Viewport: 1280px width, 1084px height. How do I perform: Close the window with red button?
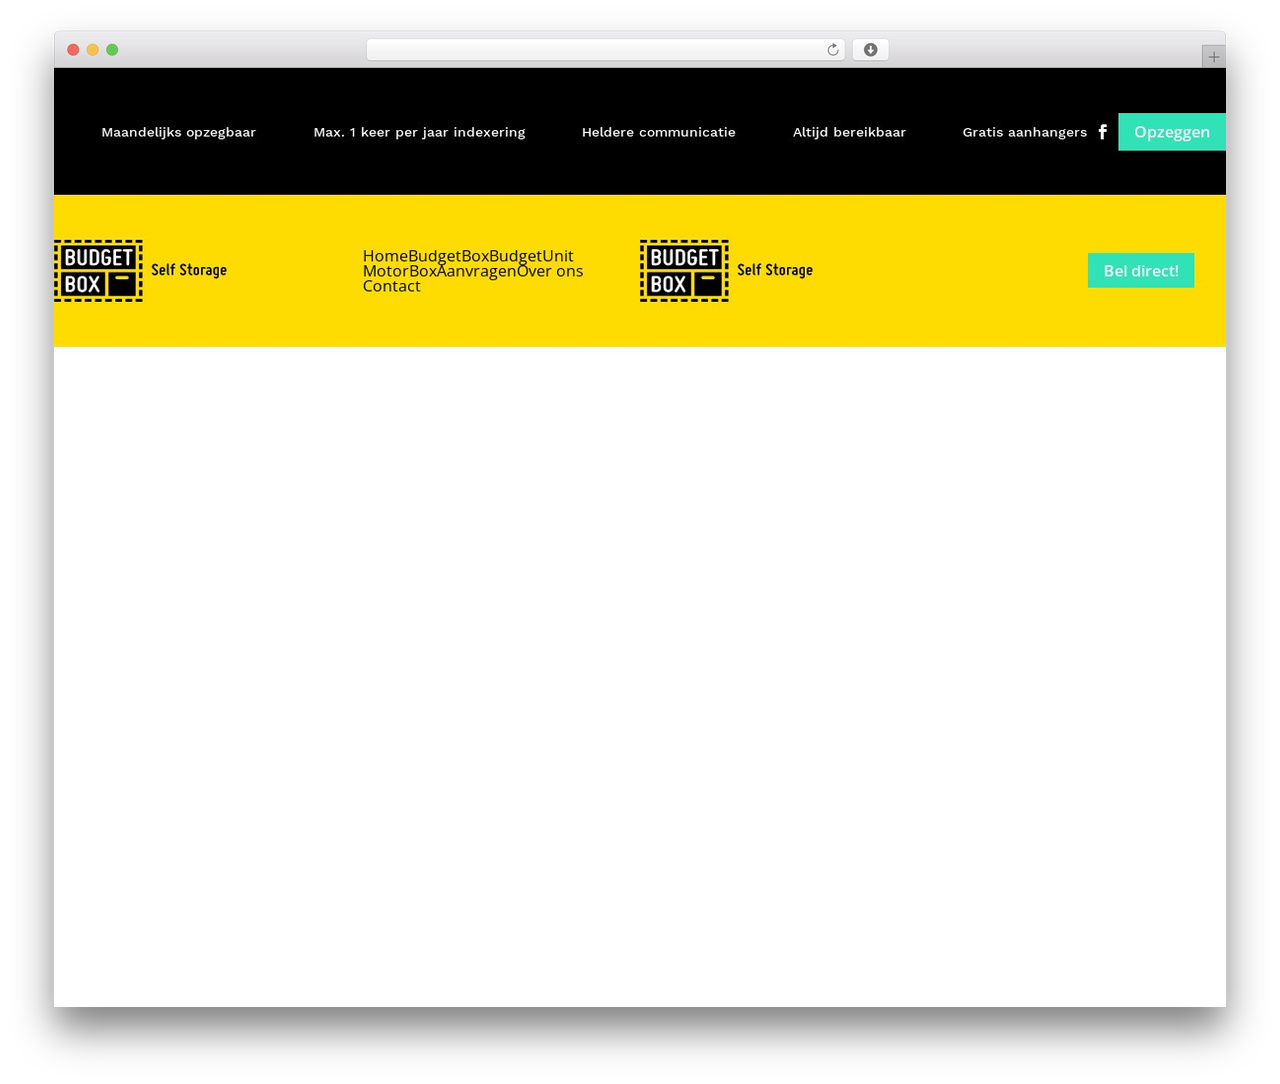click(73, 50)
